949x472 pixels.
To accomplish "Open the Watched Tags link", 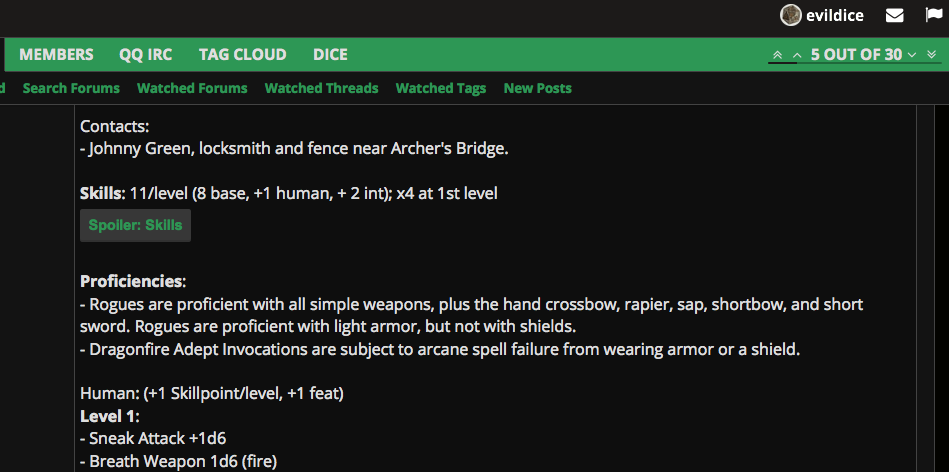I will (441, 88).
